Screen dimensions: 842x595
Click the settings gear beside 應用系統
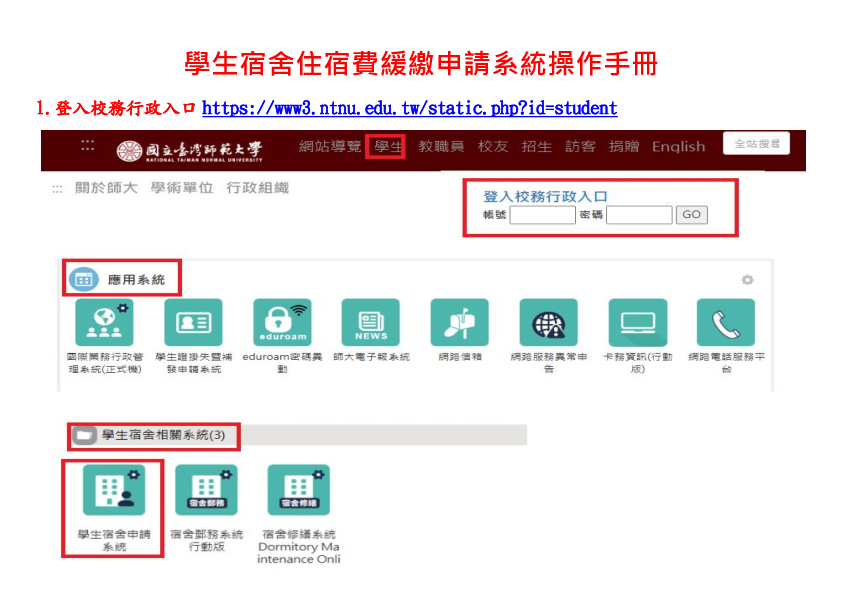747,280
